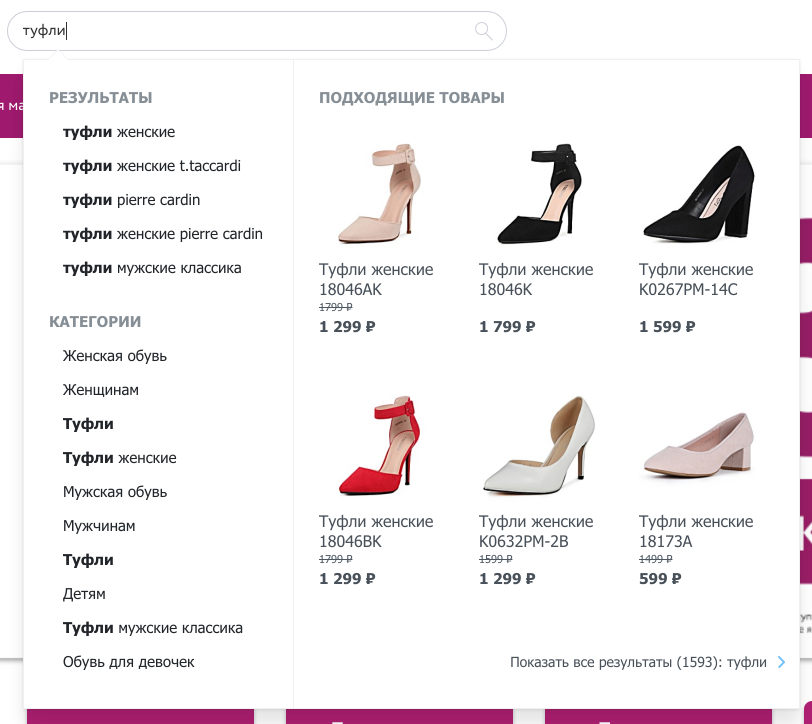This screenshot has height=724, width=812.
Task: Choose suggestion туфли pierre cardin
Action: pyautogui.click(x=131, y=200)
